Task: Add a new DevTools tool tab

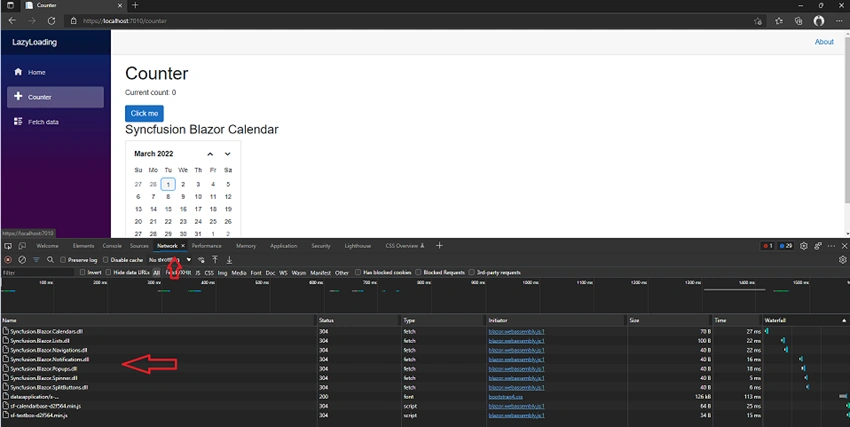Action: click(439, 245)
